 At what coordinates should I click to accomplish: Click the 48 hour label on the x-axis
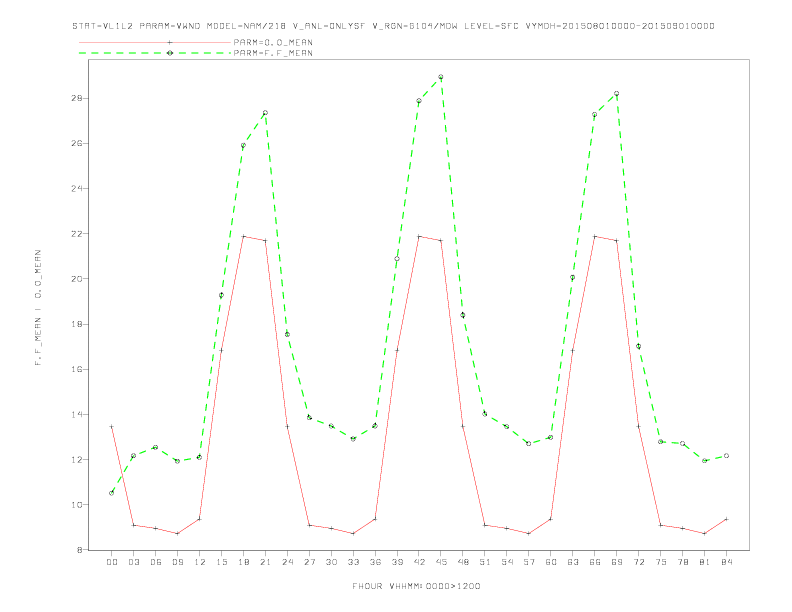(463, 562)
